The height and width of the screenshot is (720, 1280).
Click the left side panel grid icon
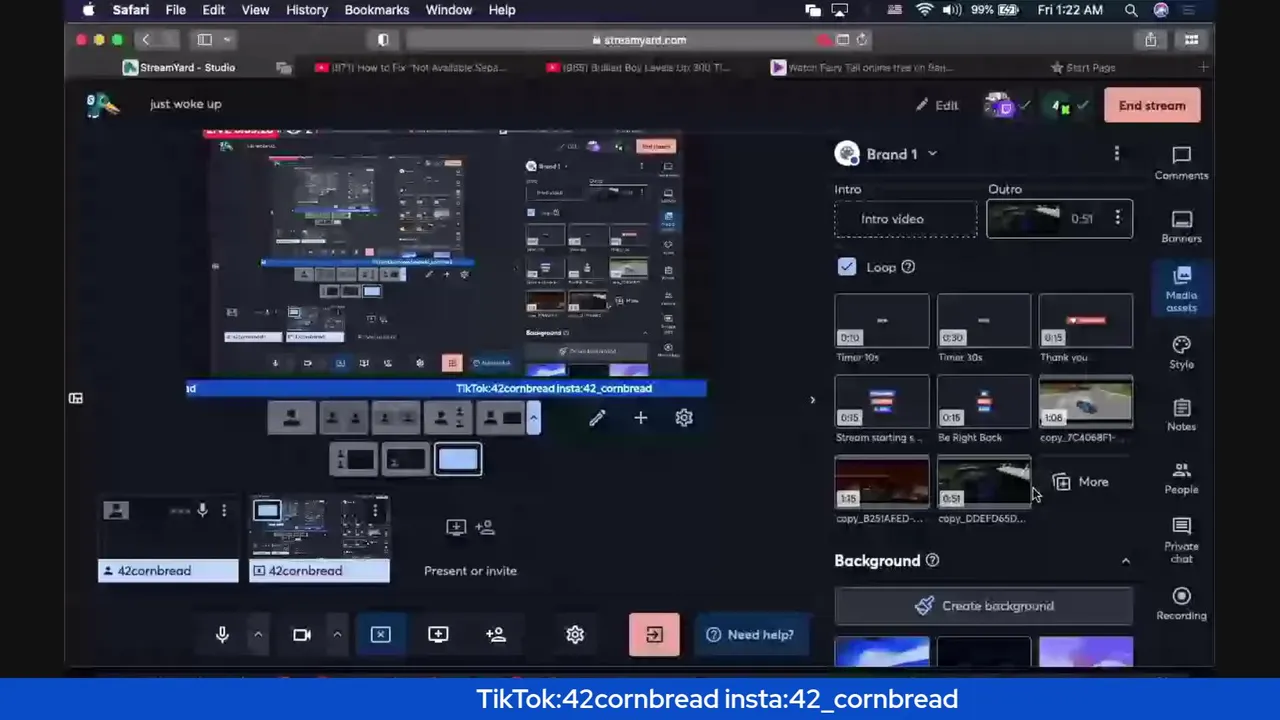tap(75, 398)
